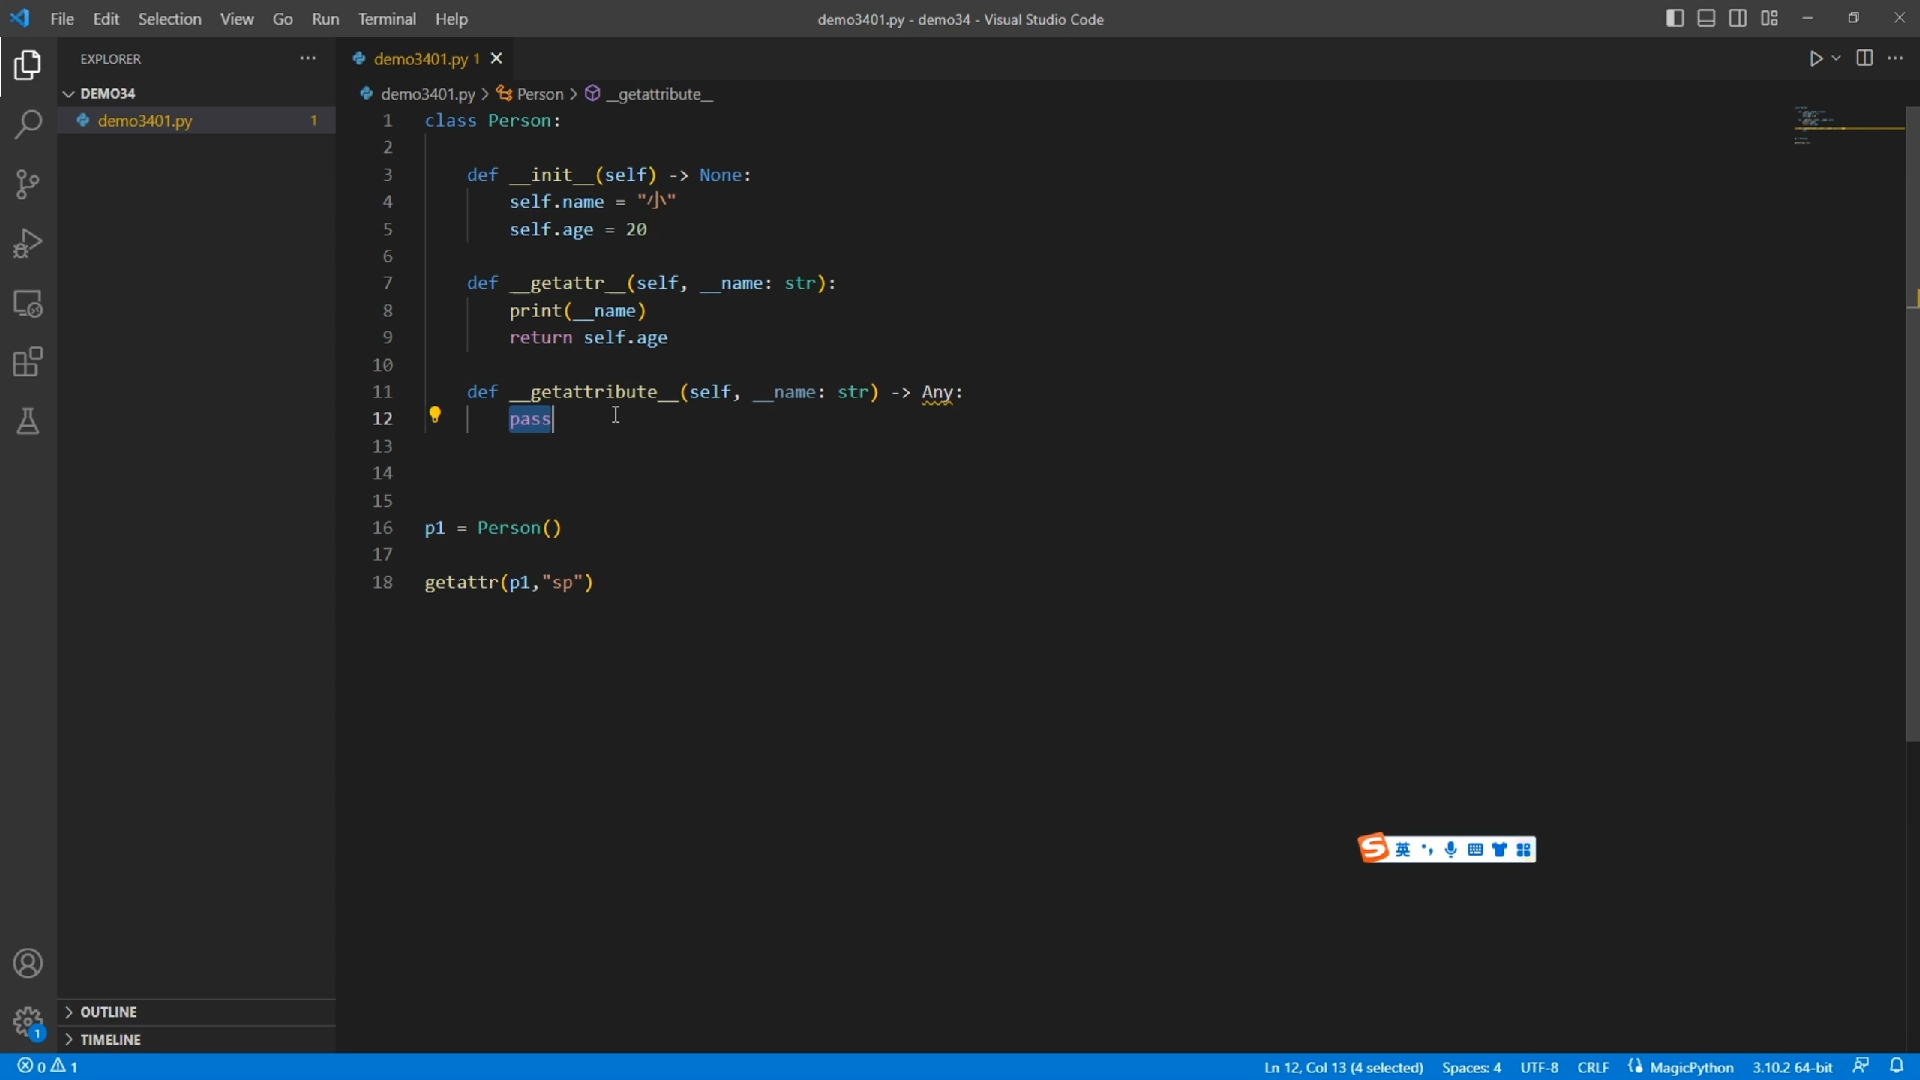
Task: Open run options dropdown arrow beside play button
Action: pyautogui.click(x=1836, y=59)
